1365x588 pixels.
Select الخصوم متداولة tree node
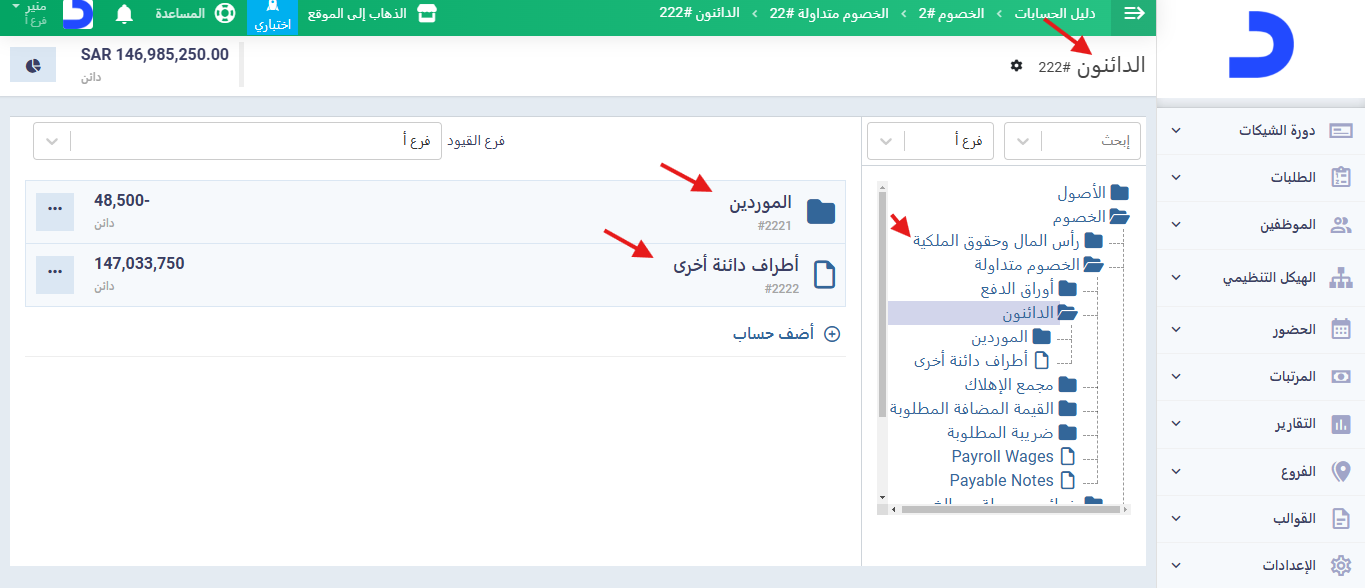tap(1027, 265)
